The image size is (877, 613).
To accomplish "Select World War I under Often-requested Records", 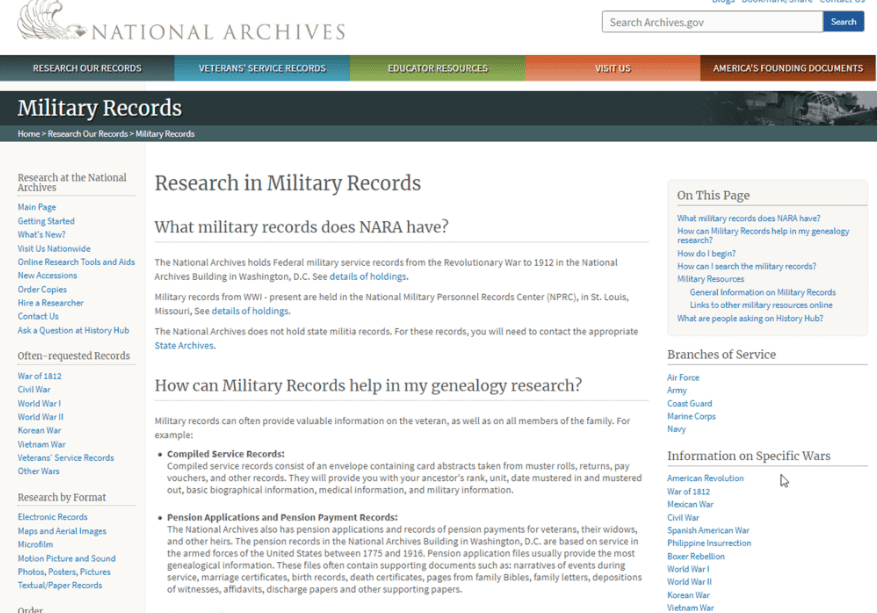I will point(39,403).
